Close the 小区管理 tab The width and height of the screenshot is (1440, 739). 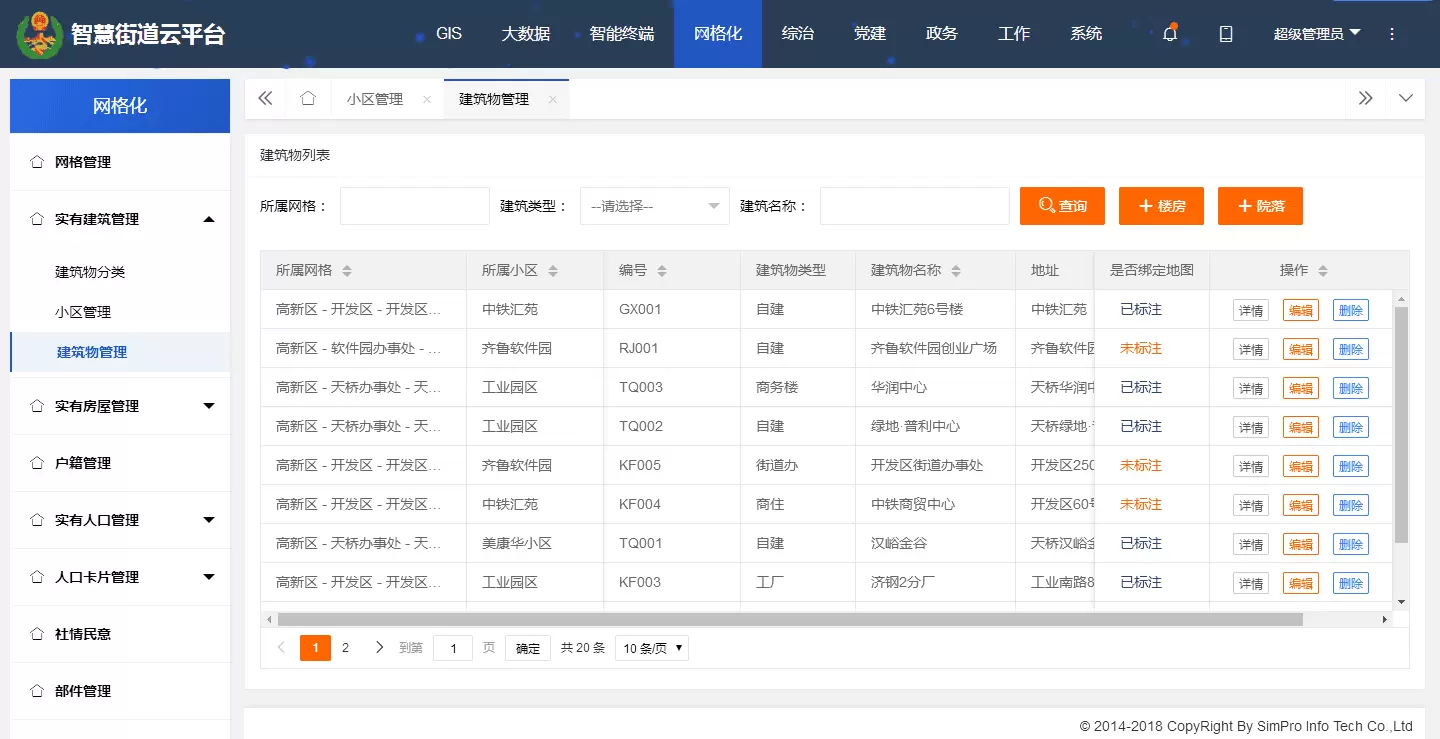tap(427, 100)
